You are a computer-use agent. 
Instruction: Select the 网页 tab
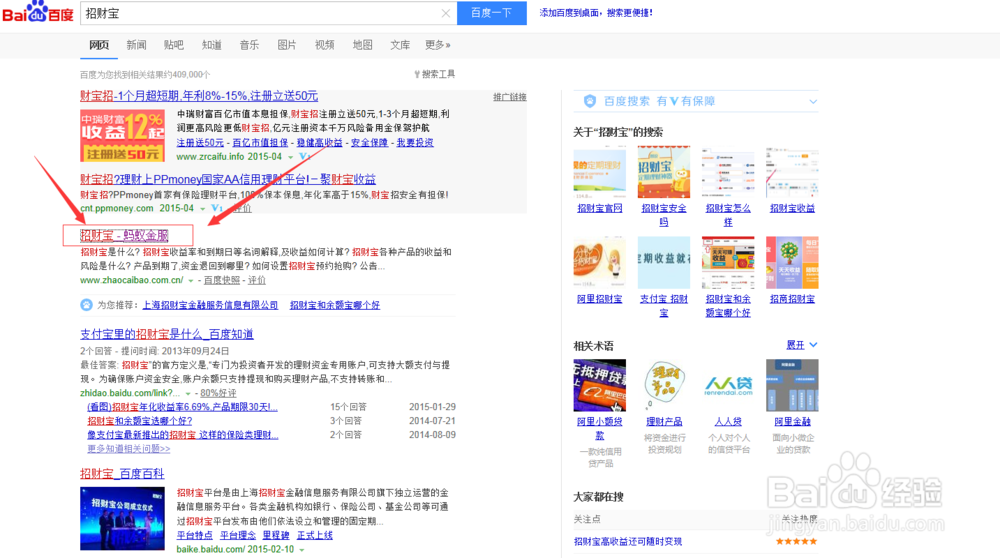99,45
